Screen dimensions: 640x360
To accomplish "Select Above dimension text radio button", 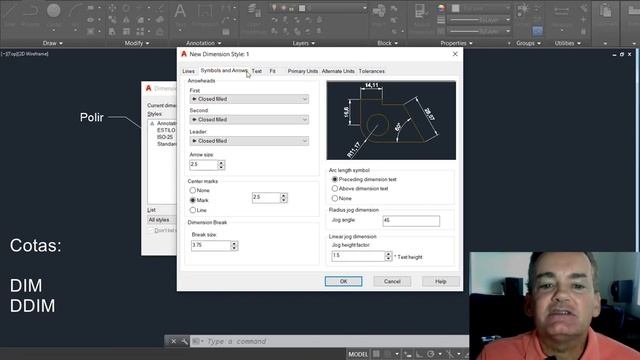I will (x=335, y=189).
